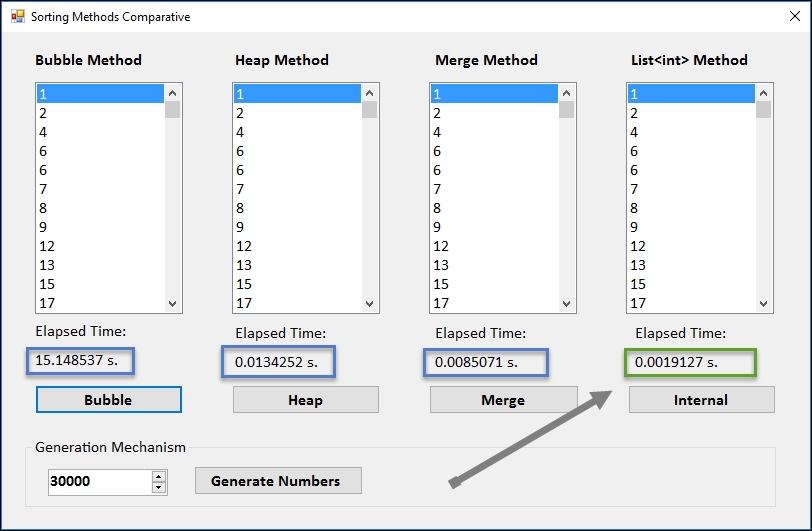This screenshot has width=812, height=531.
Task: Increase number count with spinner up arrow
Action: tap(159, 476)
